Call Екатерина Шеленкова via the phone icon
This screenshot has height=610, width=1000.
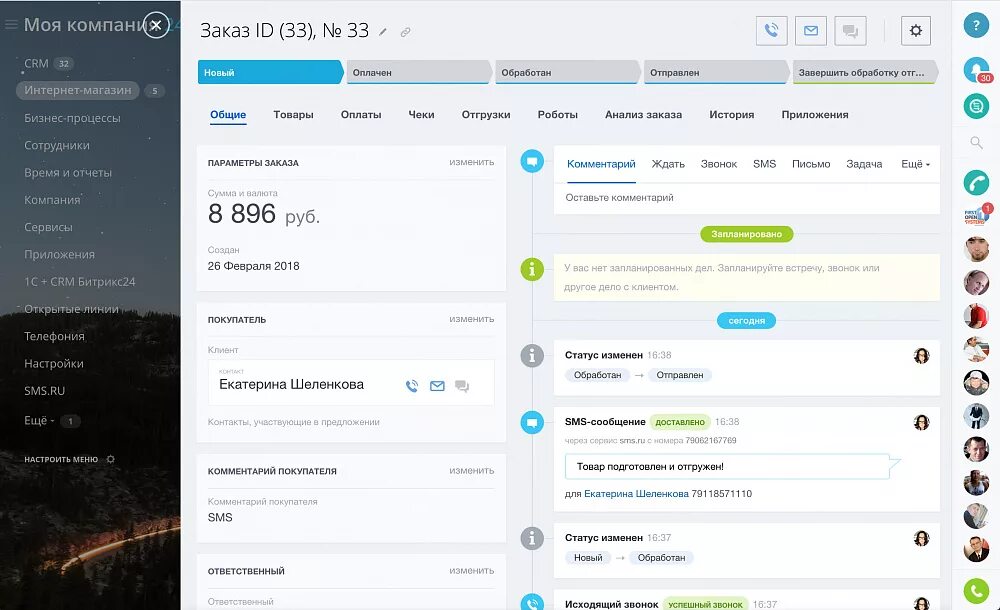(x=412, y=386)
